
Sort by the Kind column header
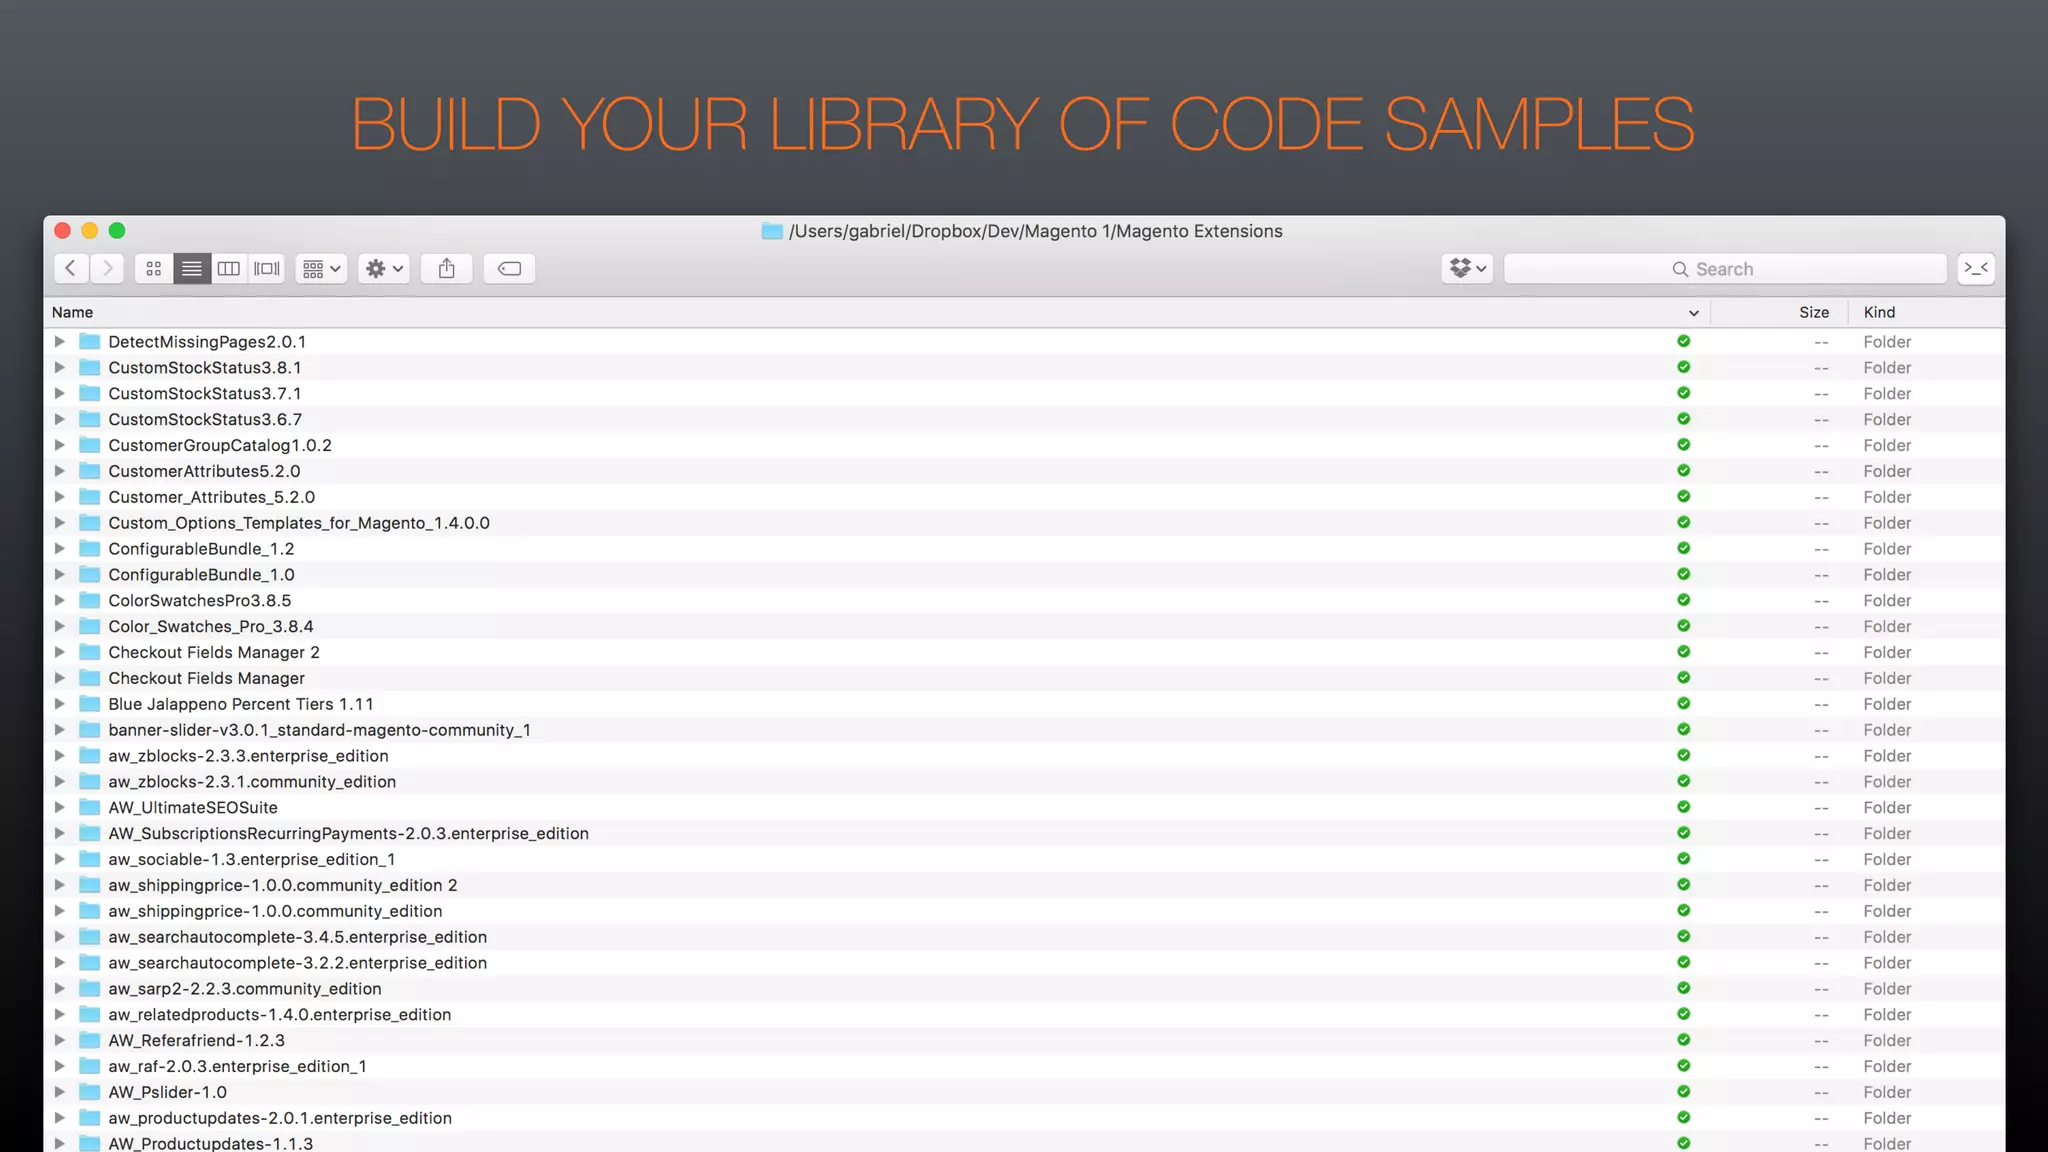point(1879,312)
